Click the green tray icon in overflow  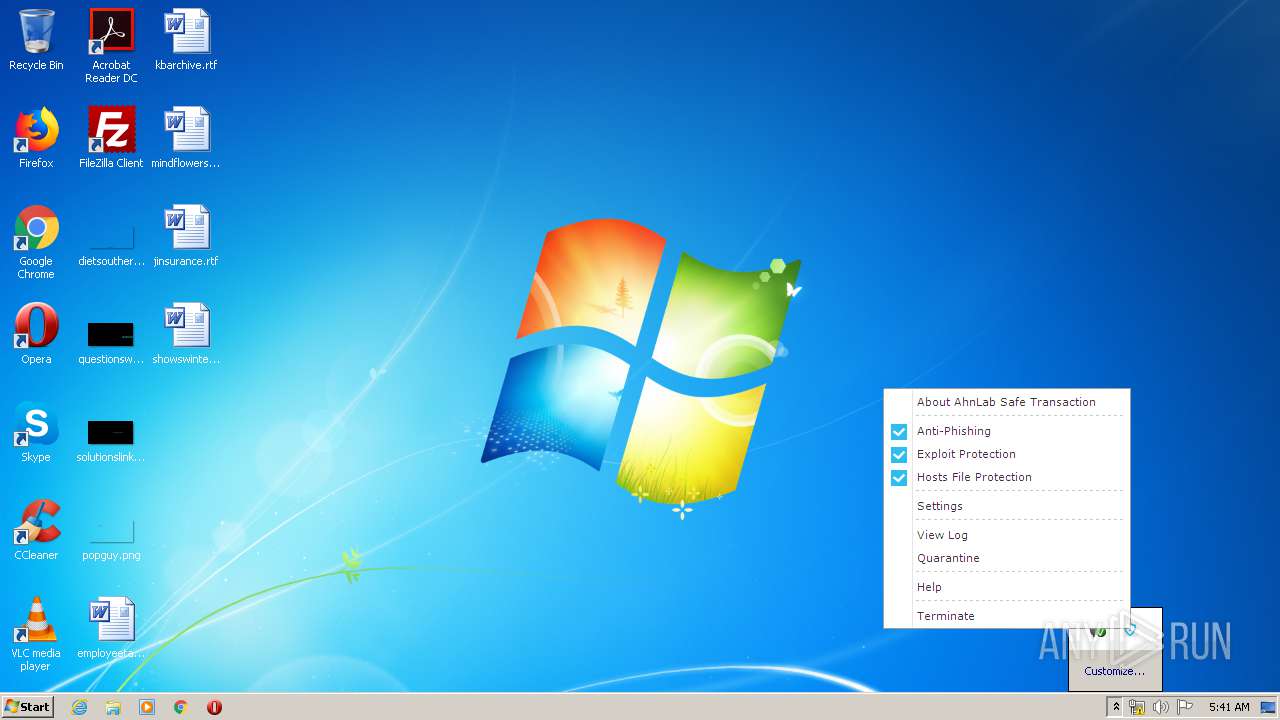coord(1099,631)
